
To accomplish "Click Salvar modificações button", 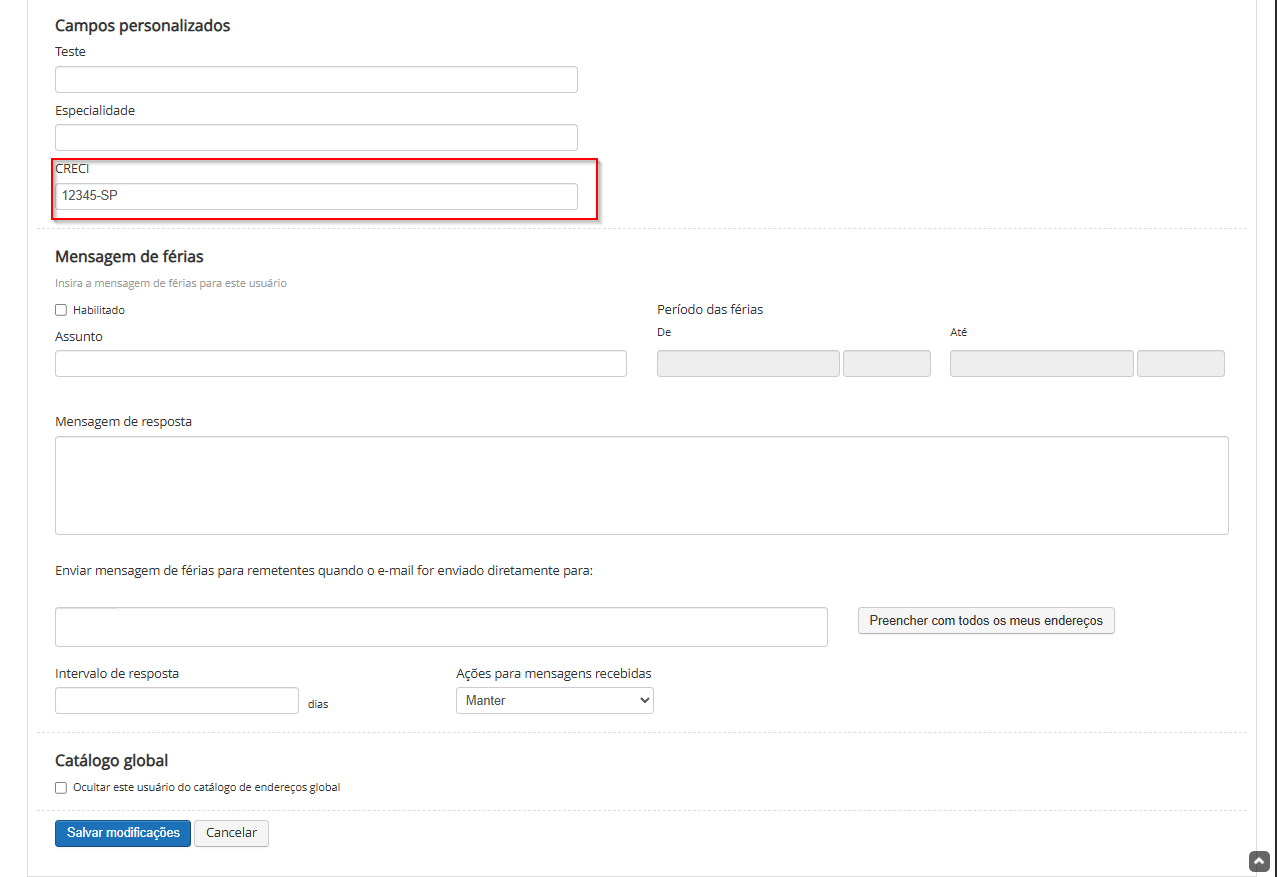I will 123,833.
